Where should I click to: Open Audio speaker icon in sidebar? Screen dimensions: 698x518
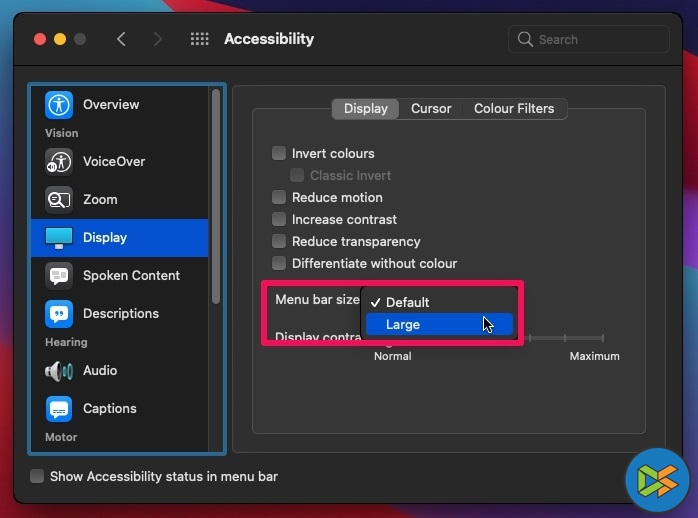click(x=59, y=370)
